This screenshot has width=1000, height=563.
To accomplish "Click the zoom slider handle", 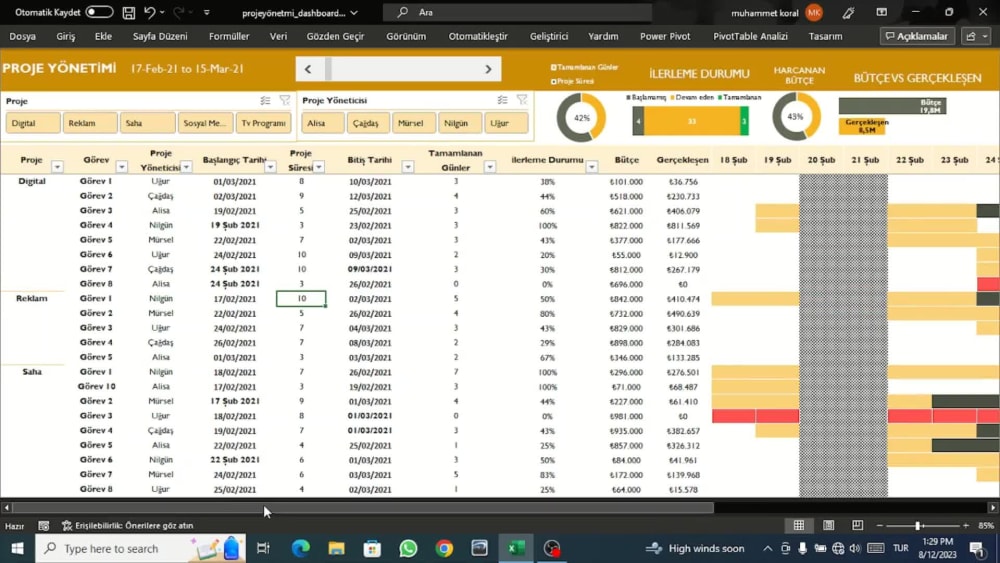I will coord(918,525).
